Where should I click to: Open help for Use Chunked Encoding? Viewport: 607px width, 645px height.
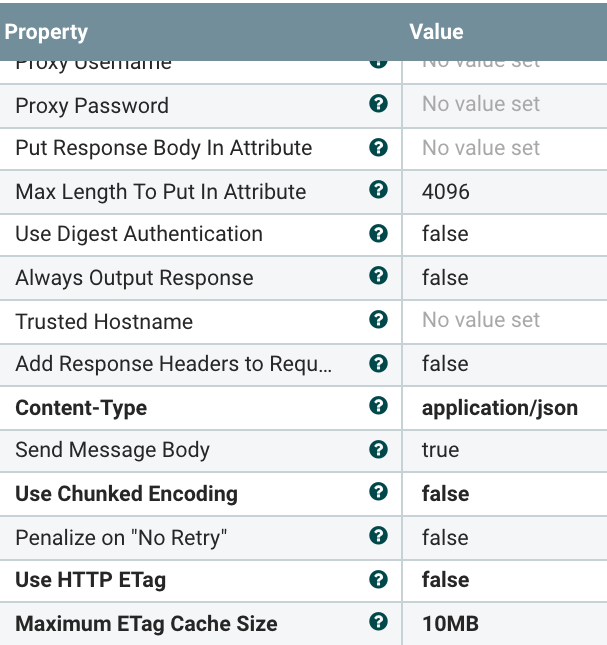click(378, 492)
